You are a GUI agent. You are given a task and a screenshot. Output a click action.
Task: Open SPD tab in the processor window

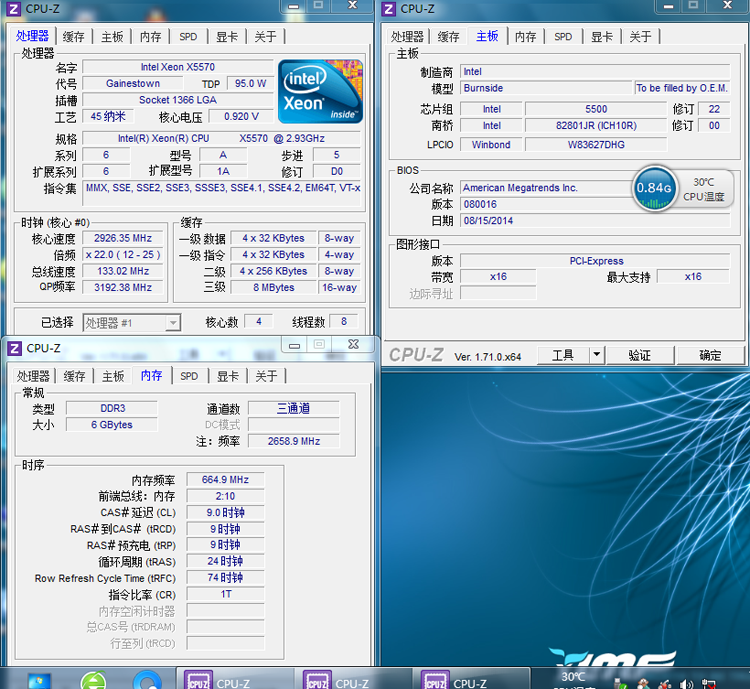(x=188, y=37)
